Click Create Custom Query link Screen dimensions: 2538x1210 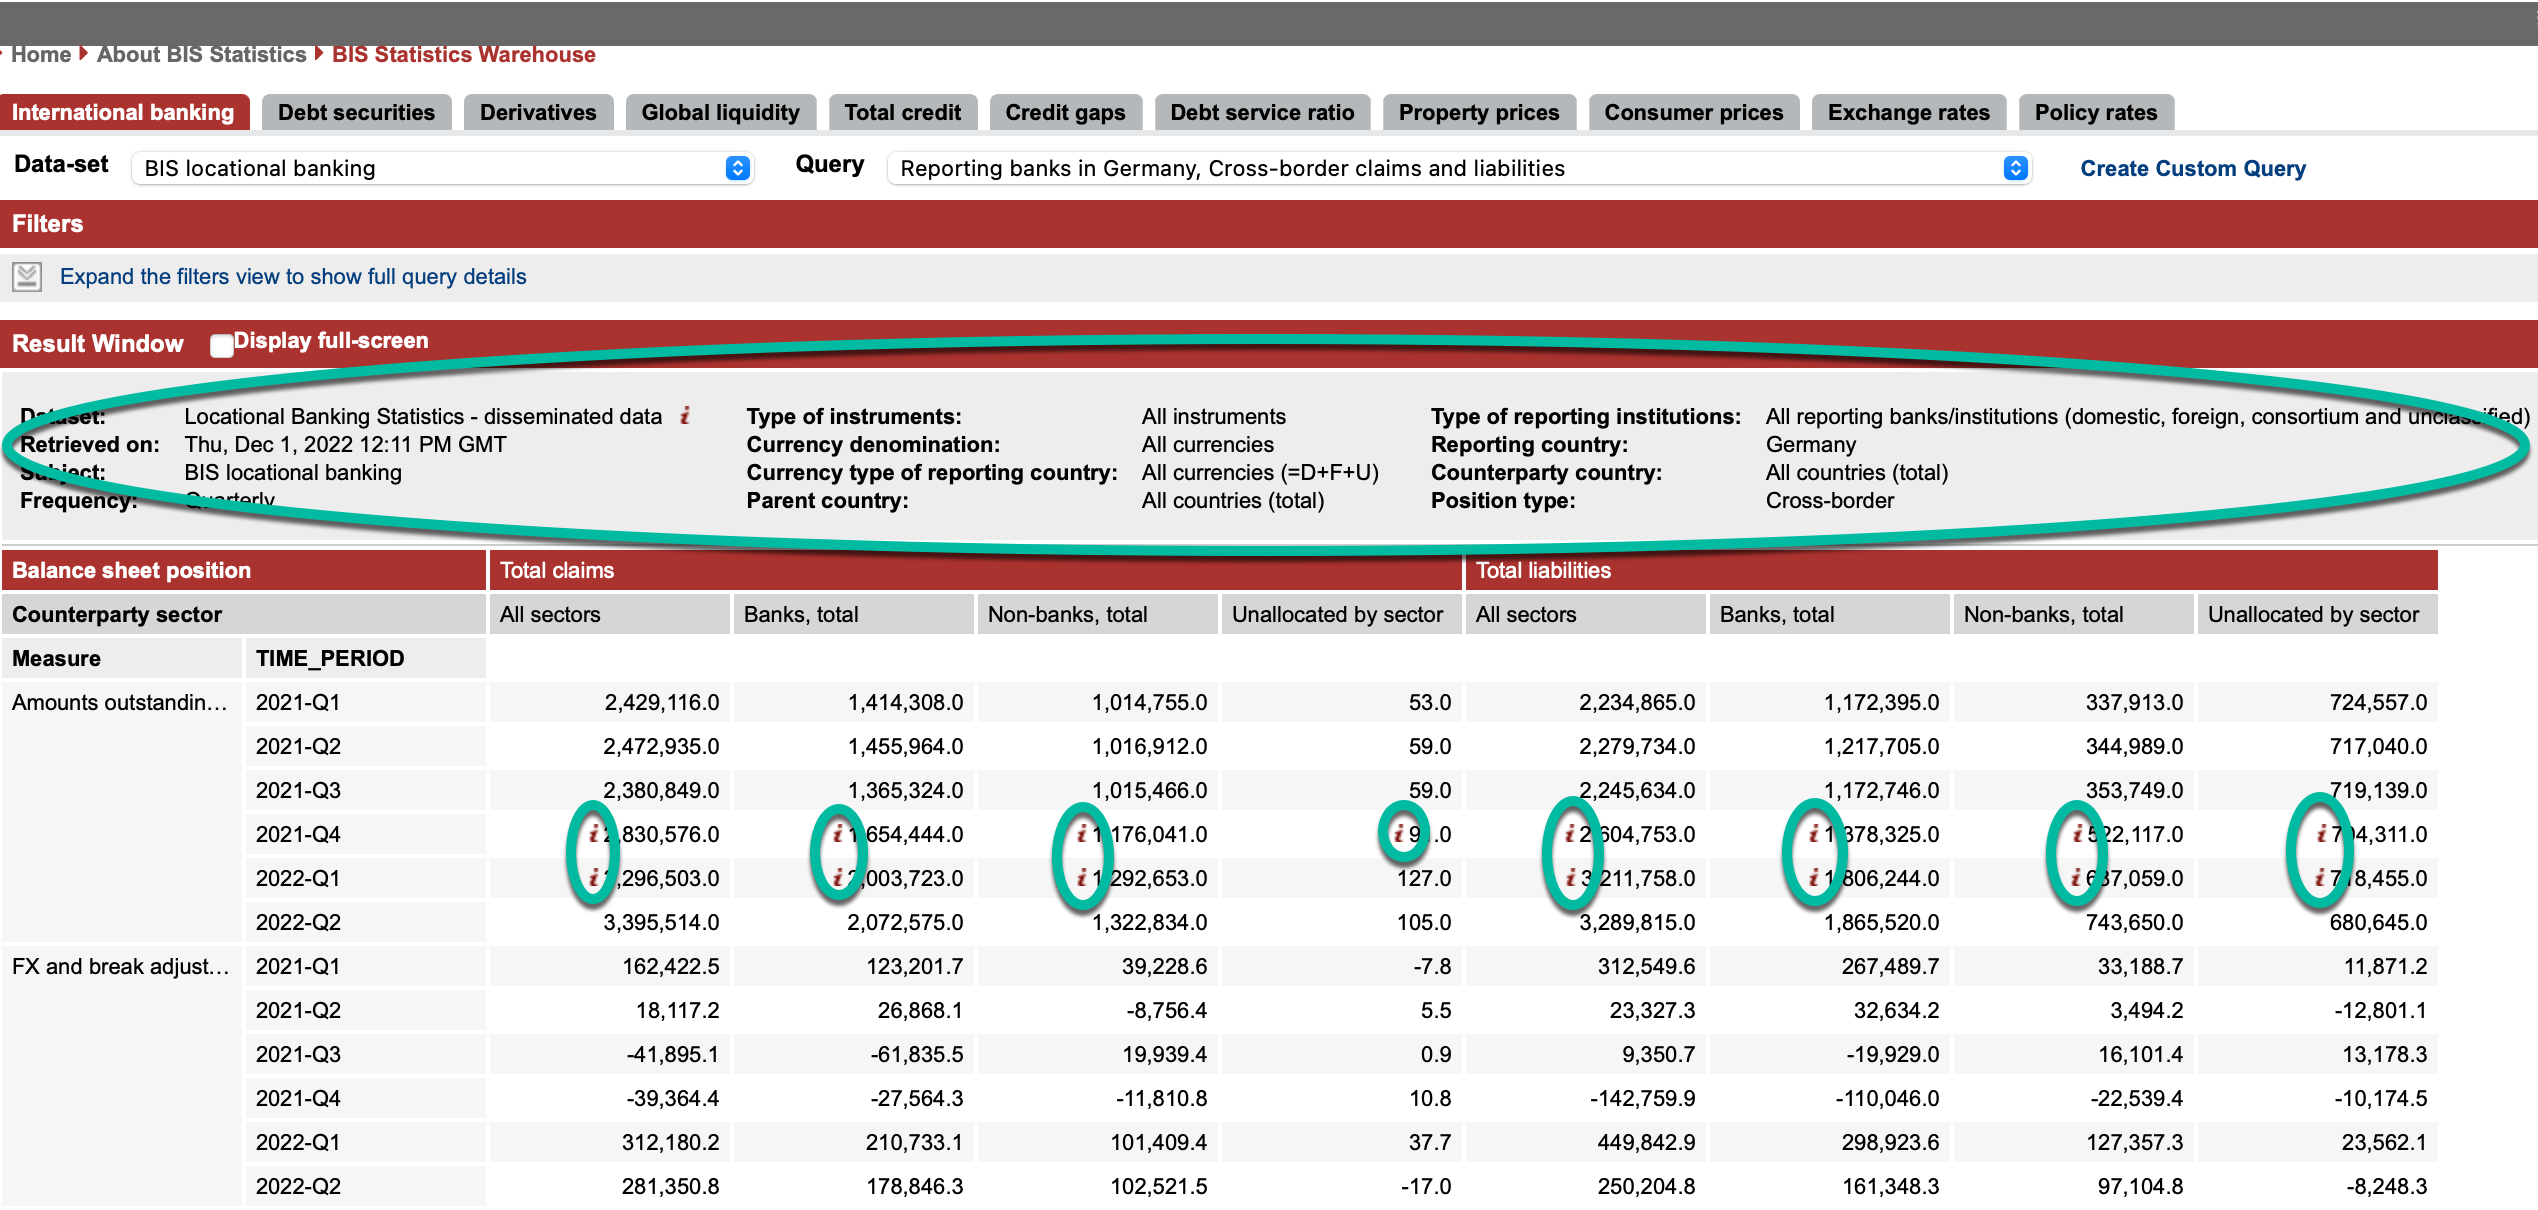pos(2192,168)
